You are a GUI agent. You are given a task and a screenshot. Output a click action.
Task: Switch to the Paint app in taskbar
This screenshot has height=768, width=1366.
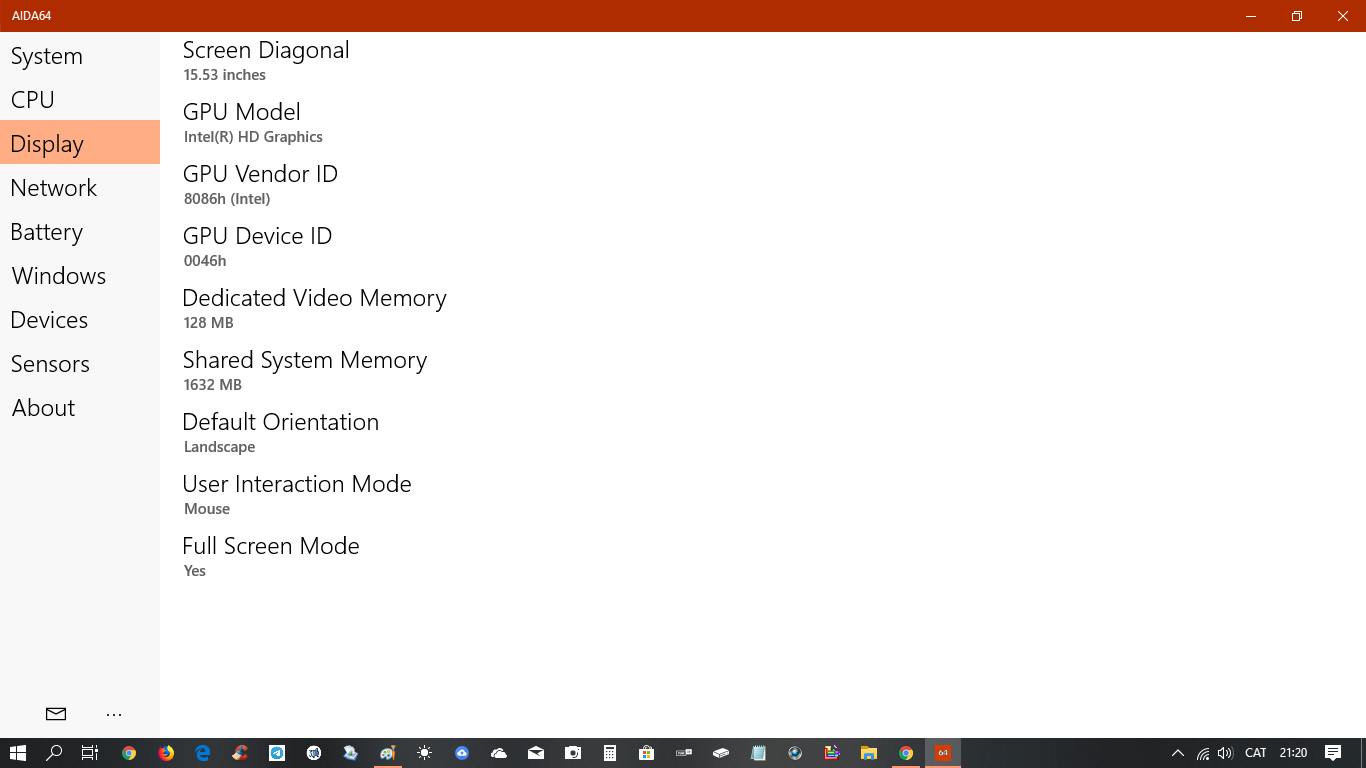(x=388, y=753)
